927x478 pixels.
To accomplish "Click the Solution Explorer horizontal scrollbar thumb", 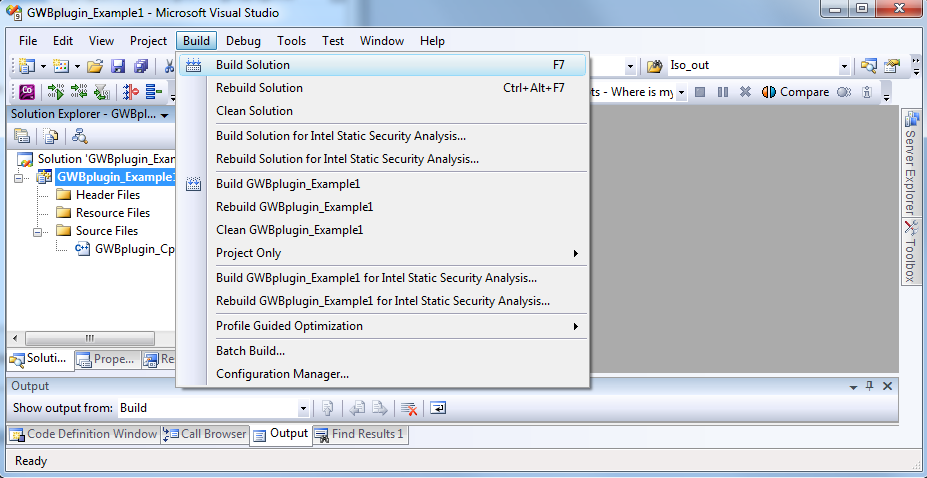I will (90, 339).
